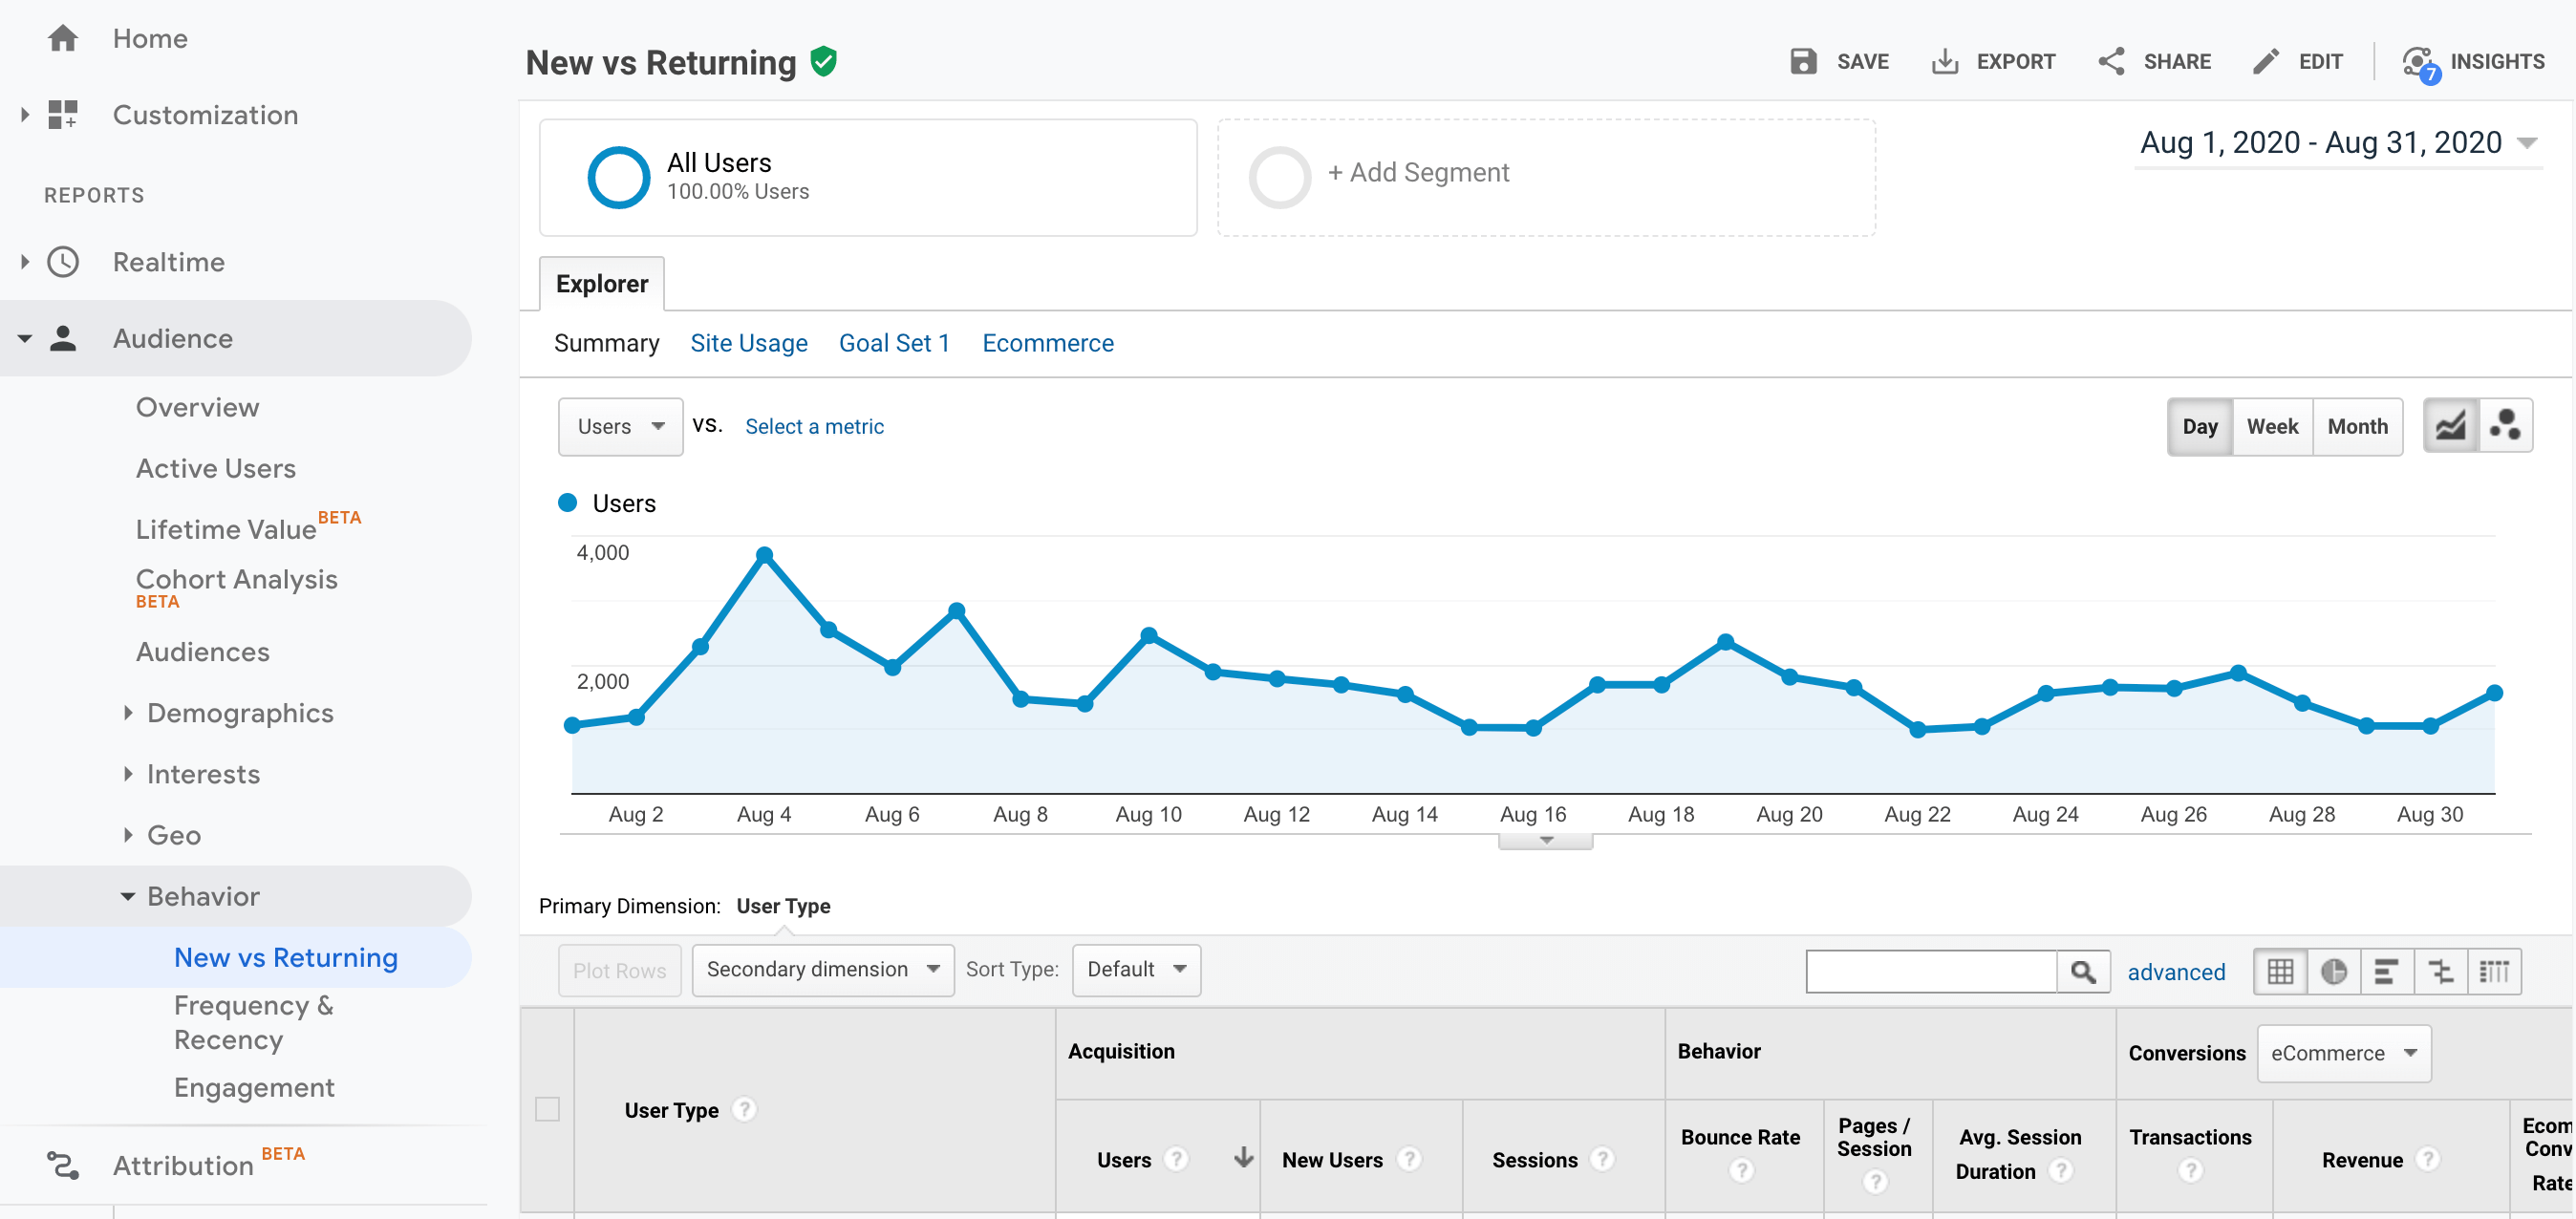Tick the User Type header checkbox
Image resolution: width=2576 pixels, height=1219 pixels.
[x=547, y=1109]
